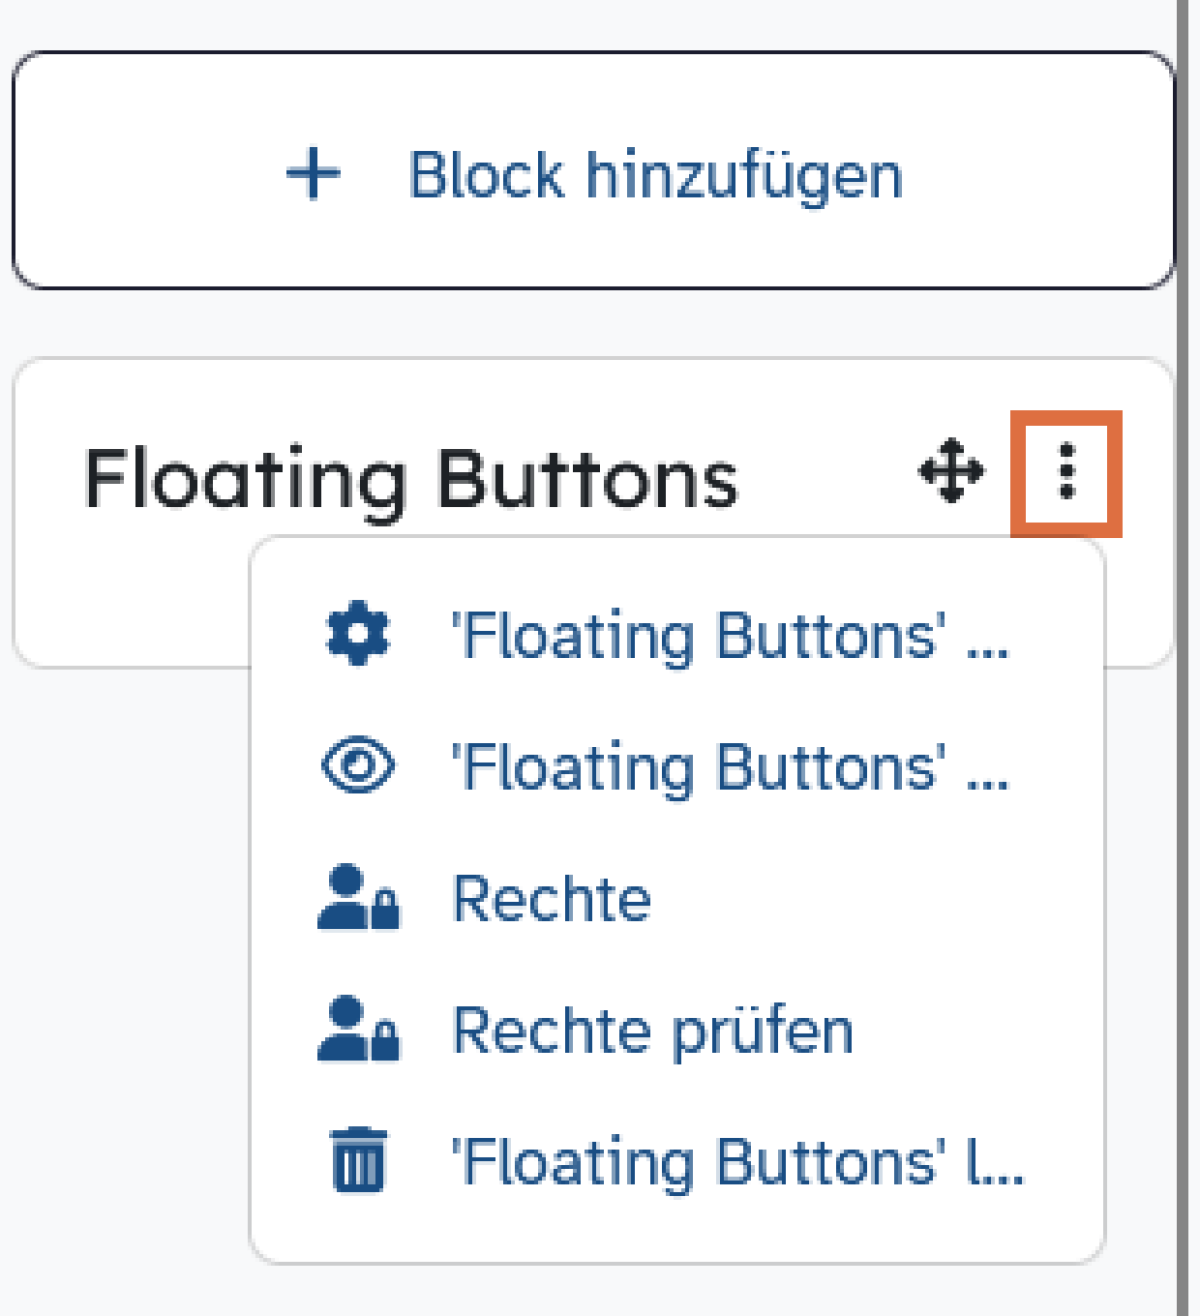Screen dimensions: 1200x1316
Task: Open the "Rechte" menu entry text
Action: (x=552, y=898)
